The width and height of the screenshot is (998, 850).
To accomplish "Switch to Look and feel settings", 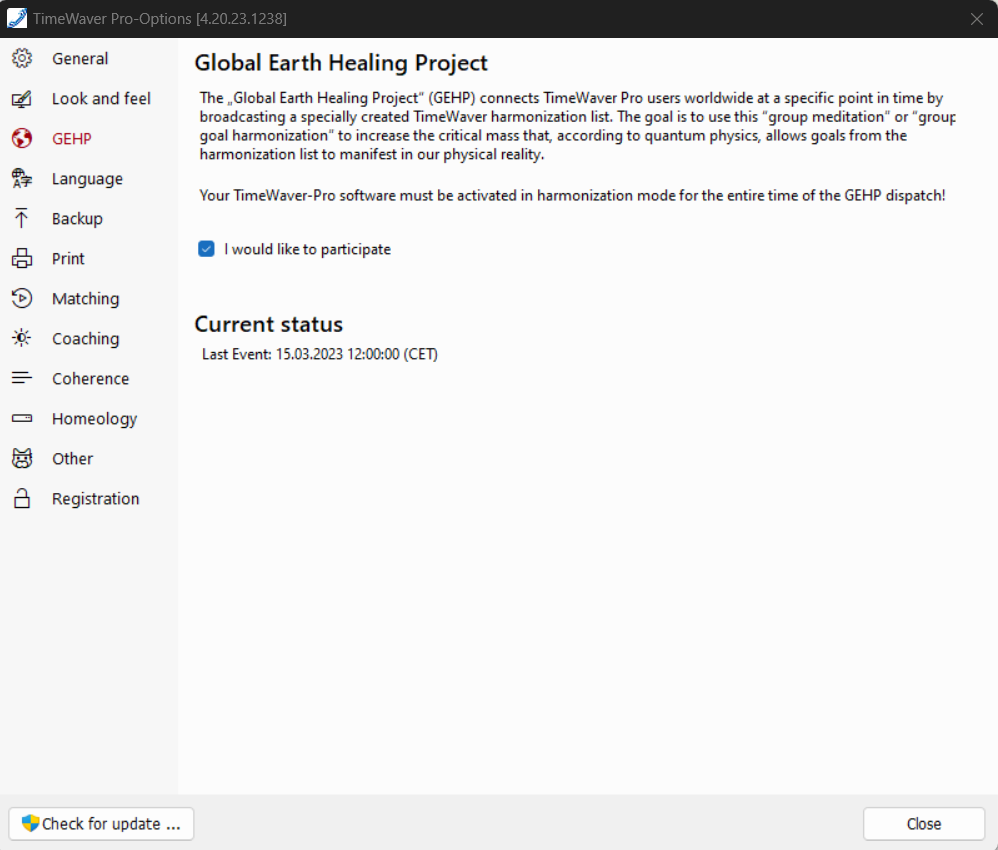I will point(101,99).
